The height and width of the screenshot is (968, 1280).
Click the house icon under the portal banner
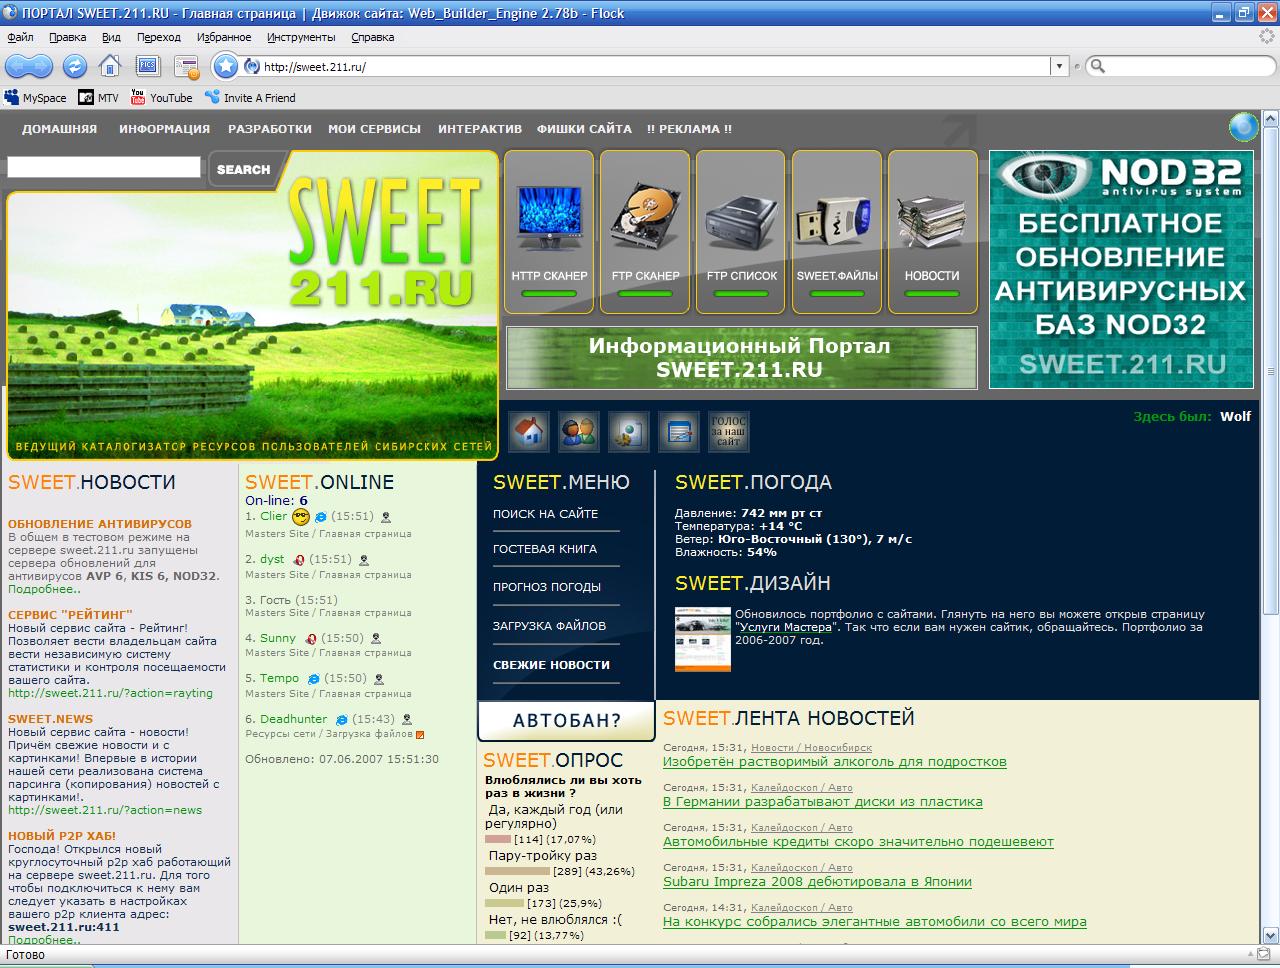530,432
